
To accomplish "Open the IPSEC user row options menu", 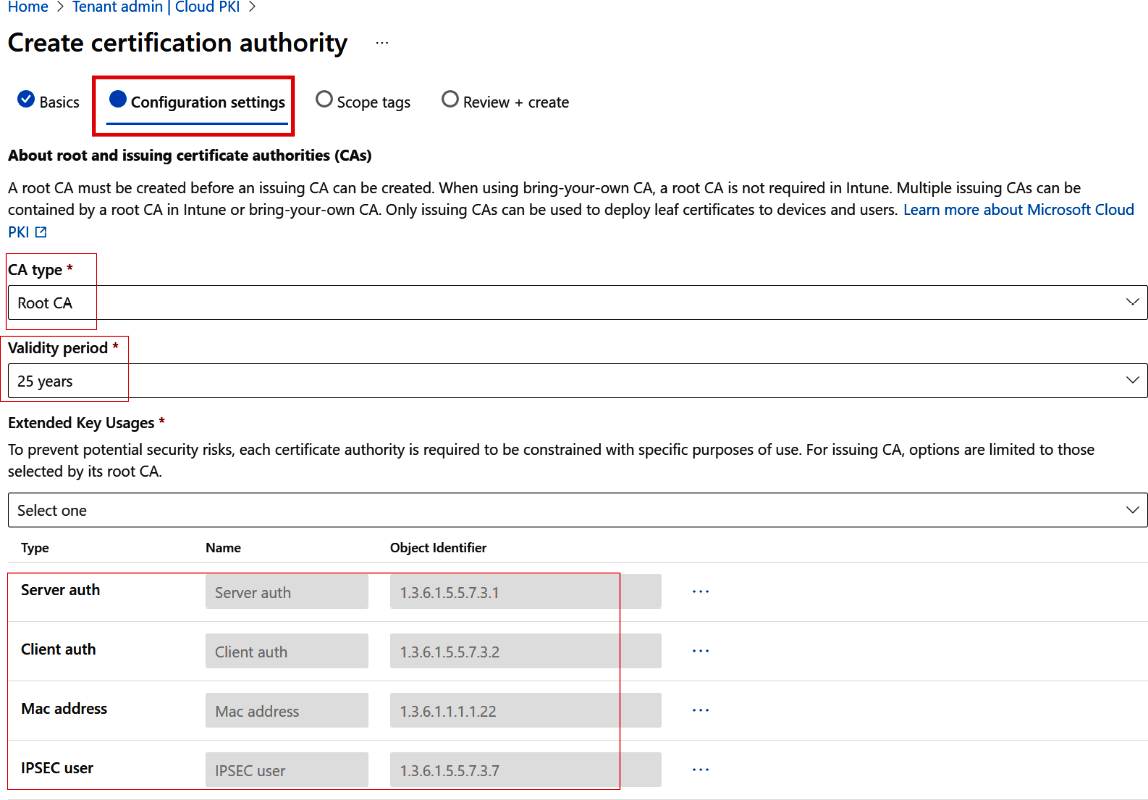I will click(x=701, y=769).
